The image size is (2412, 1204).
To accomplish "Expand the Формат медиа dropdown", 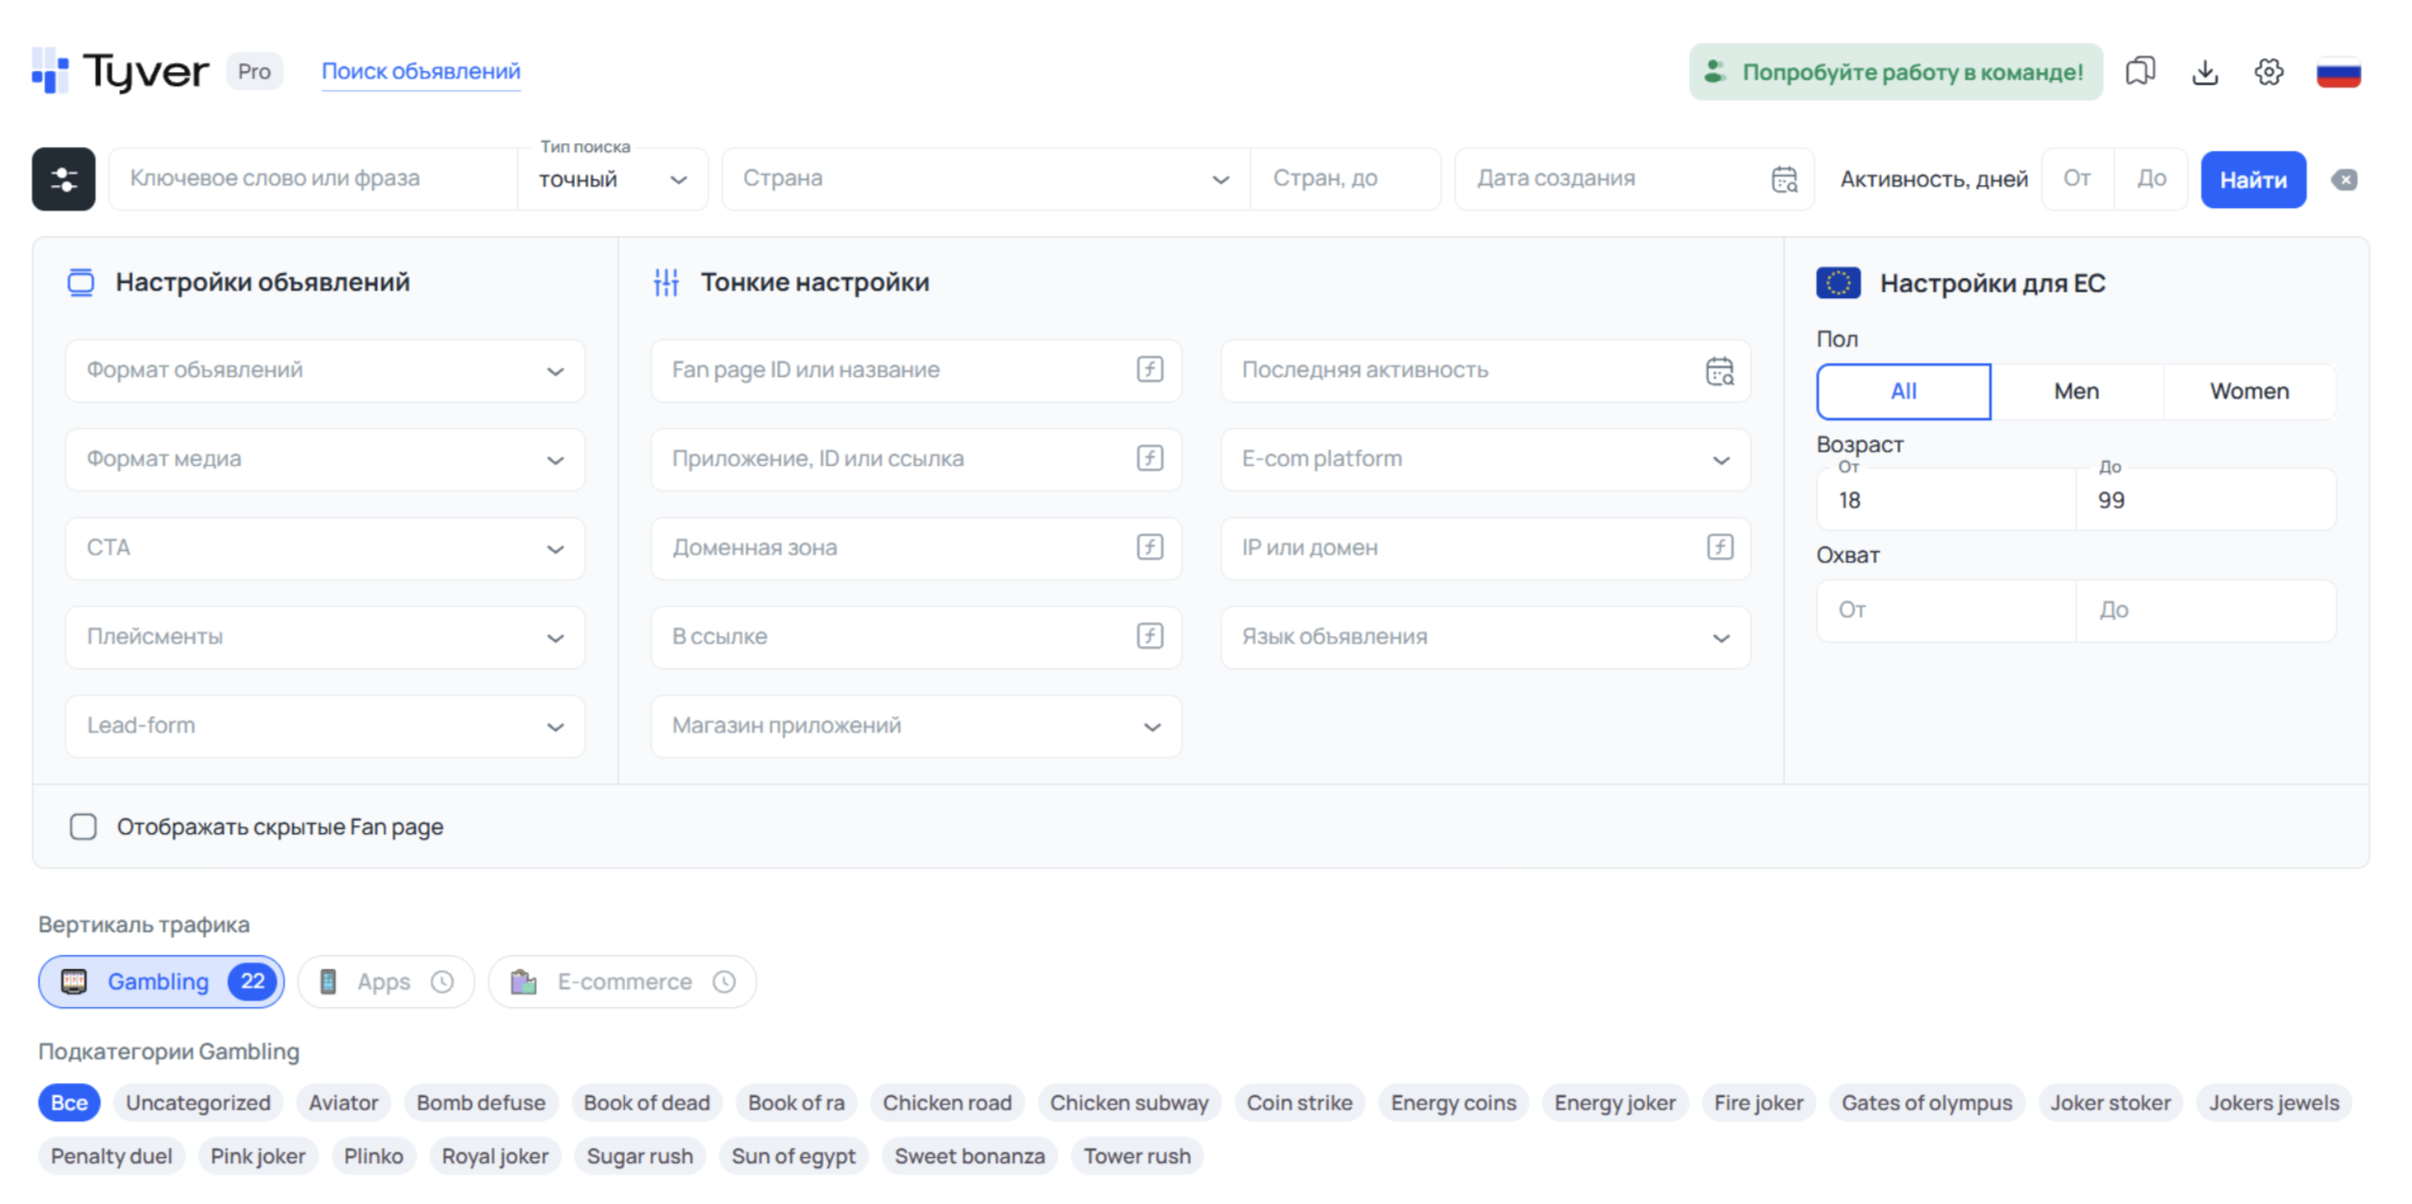I will click(325, 460).
